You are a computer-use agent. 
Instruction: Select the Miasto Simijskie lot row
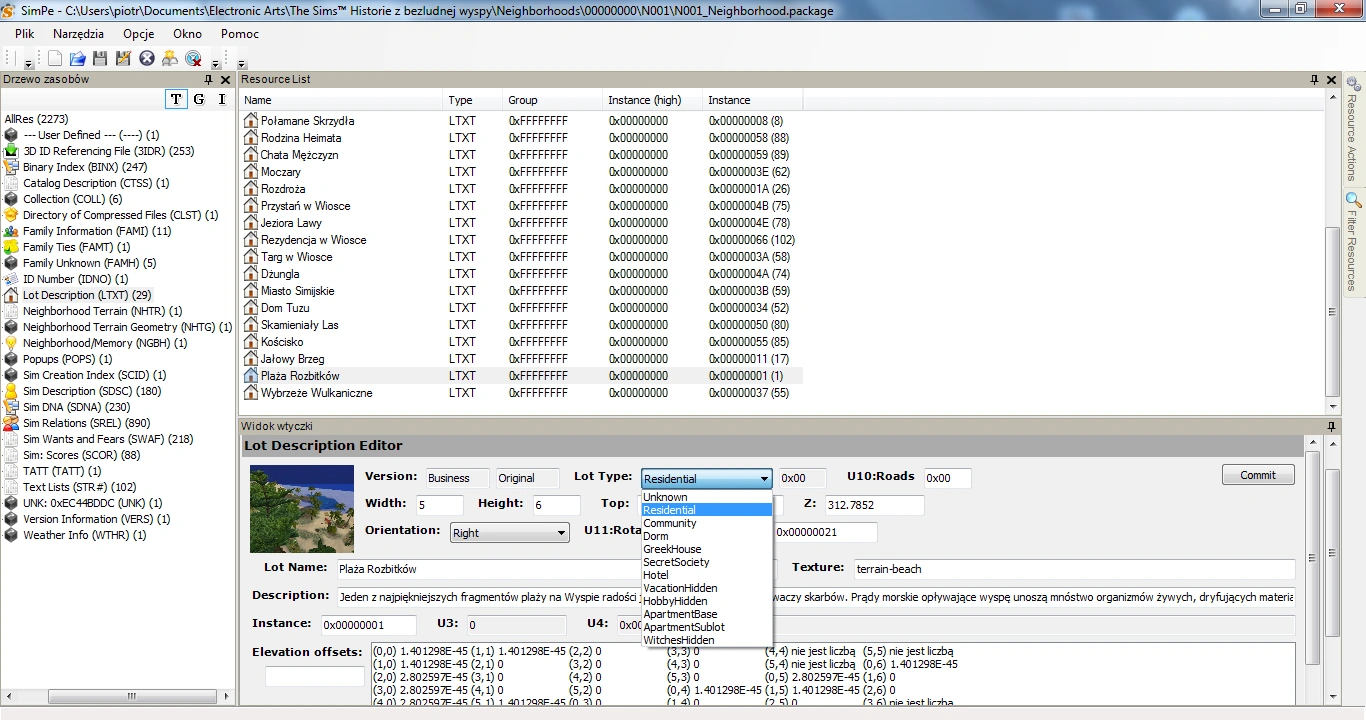click(521, 291)
